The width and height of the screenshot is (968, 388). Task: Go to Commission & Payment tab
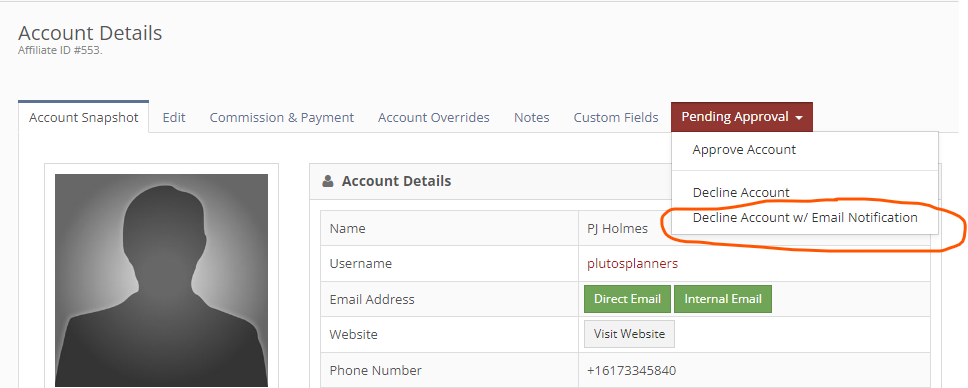pyautogui.click(x=282, y=117)
